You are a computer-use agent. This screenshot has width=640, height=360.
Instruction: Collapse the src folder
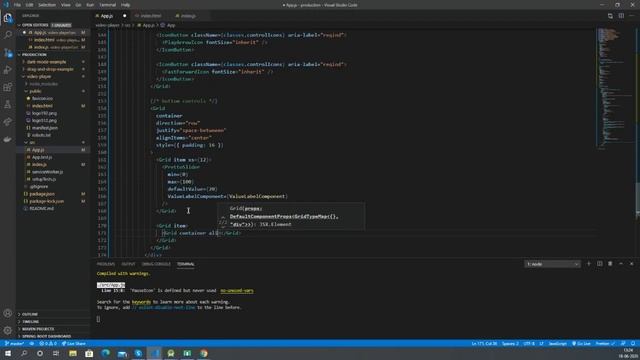coord(32,142)
